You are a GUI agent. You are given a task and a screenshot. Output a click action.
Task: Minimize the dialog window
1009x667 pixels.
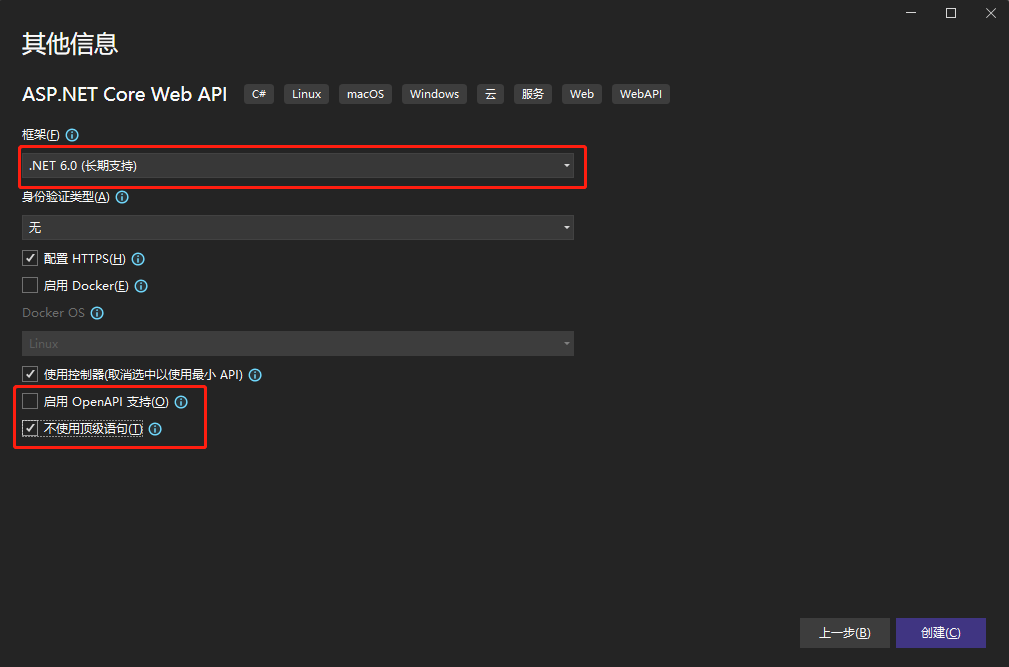[x=911, y=13]
